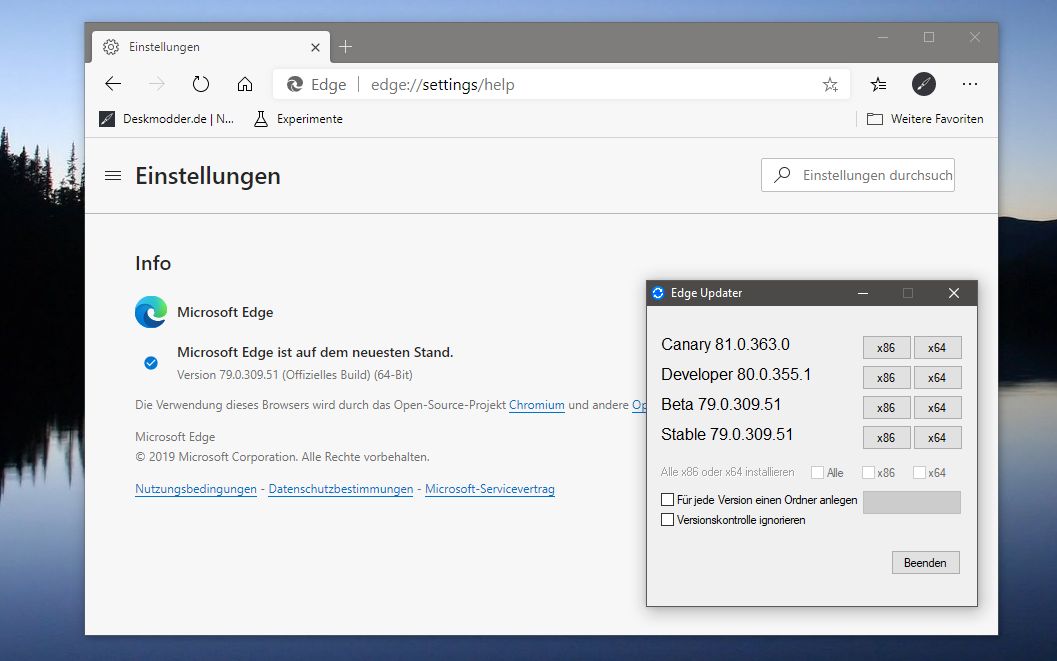The height and width of the screenshot is (661, 1057).
Task: Click the blue up-to-date checkmark icon
Action: point(151,363)
